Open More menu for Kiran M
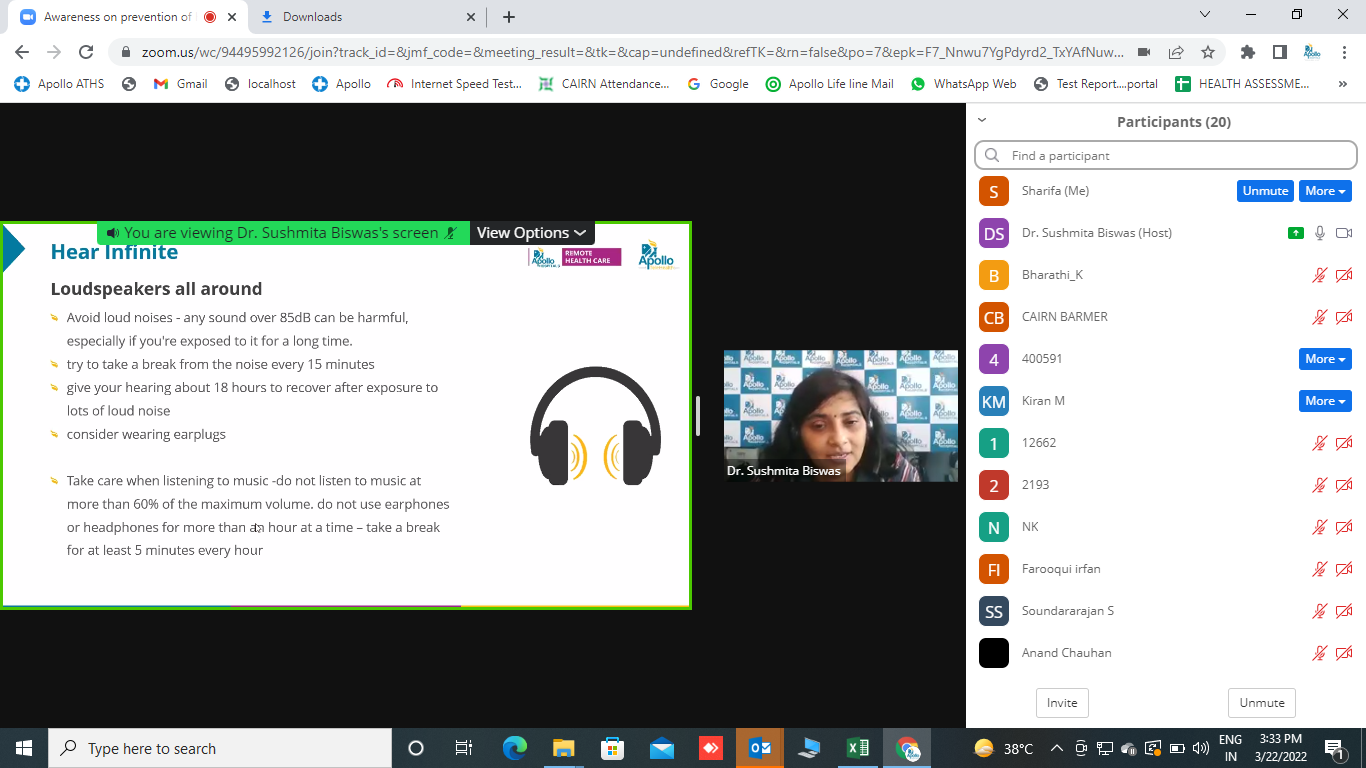This screenshot has height=768, width=1366. pos(1325,401)
